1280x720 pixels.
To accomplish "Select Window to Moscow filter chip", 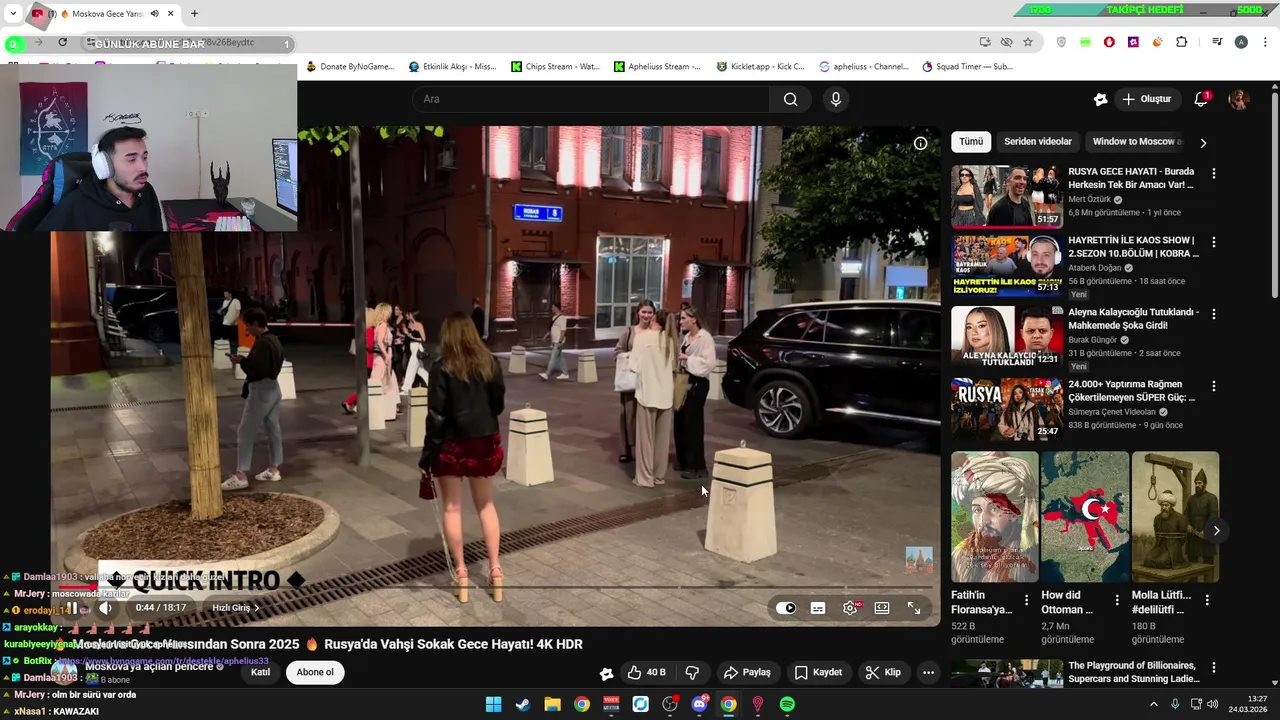I will pyautogui.click(x=1137, y=142).
